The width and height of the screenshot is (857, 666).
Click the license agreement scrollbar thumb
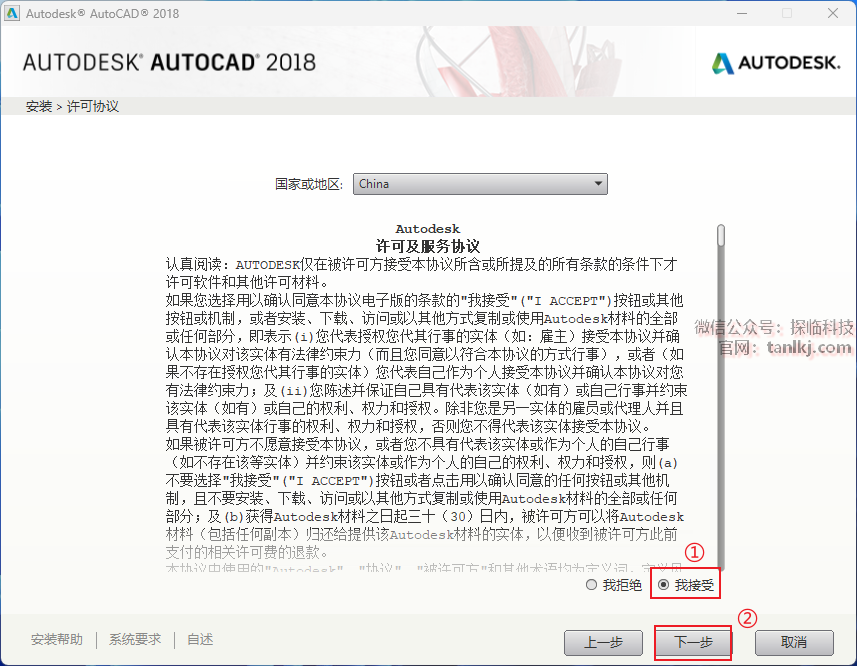point(721,235)
